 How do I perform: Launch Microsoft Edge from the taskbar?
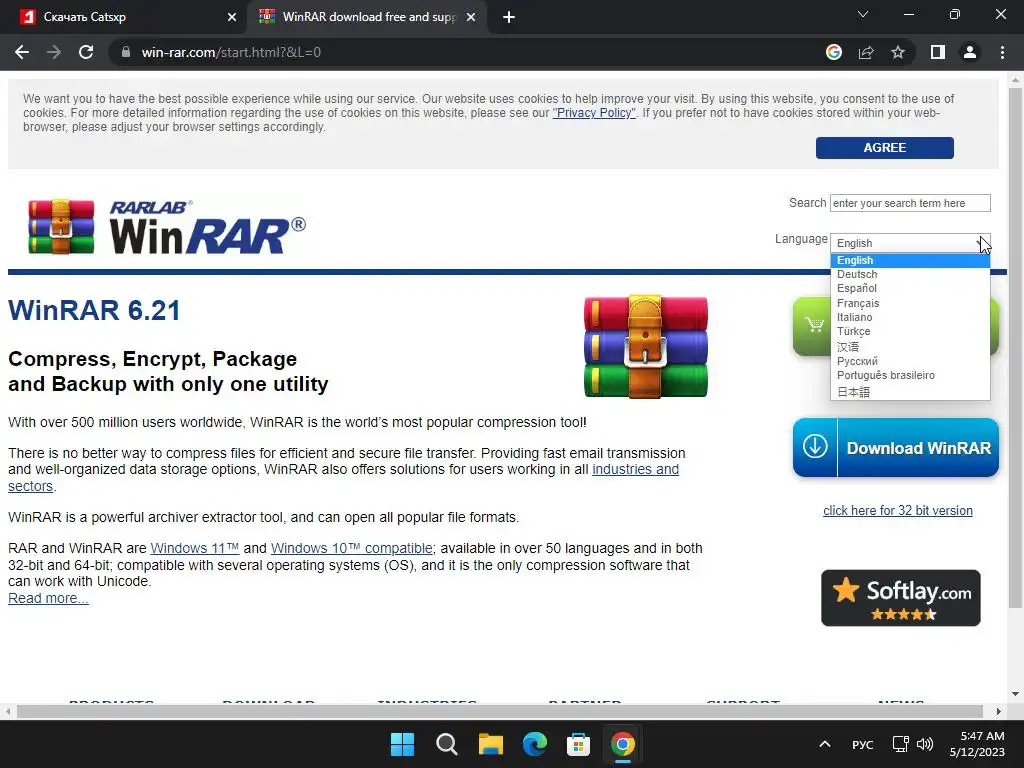[535, 744]
